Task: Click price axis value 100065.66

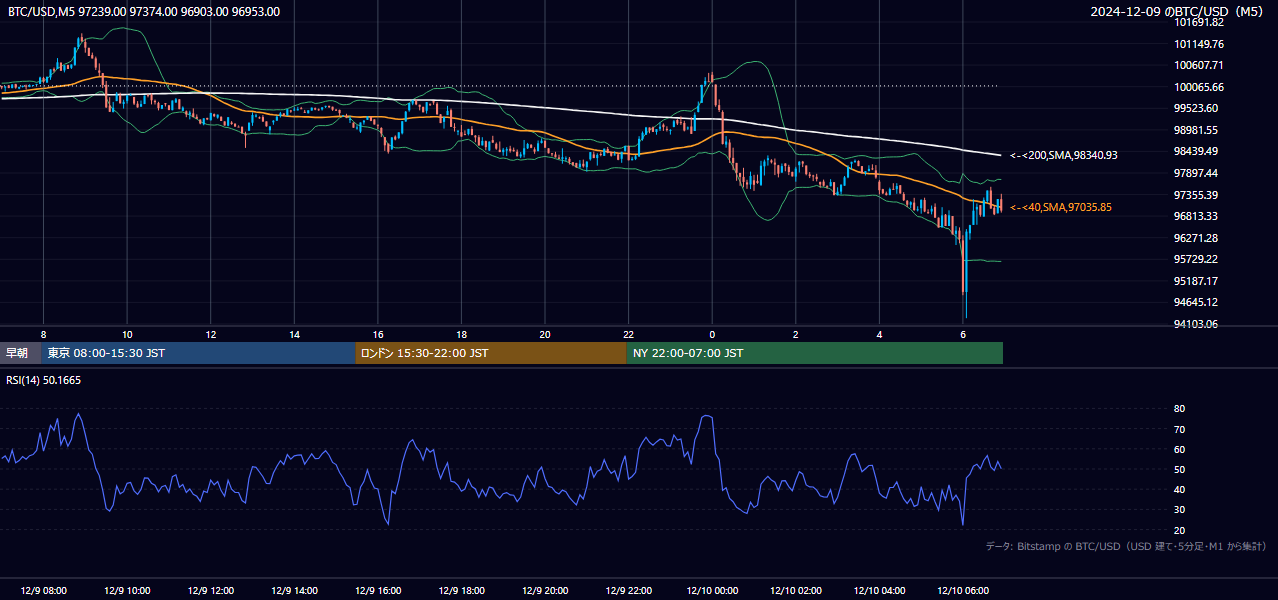Action: [1199, 87]
